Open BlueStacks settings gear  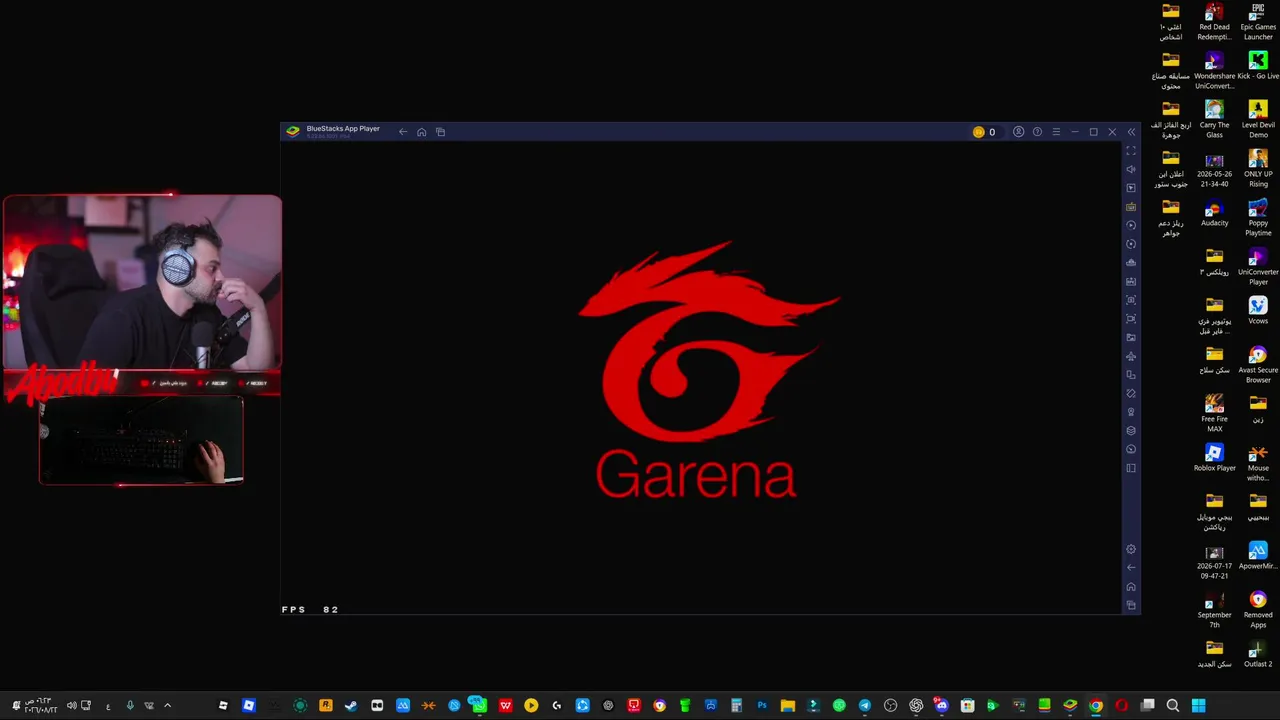point(1131,549)
